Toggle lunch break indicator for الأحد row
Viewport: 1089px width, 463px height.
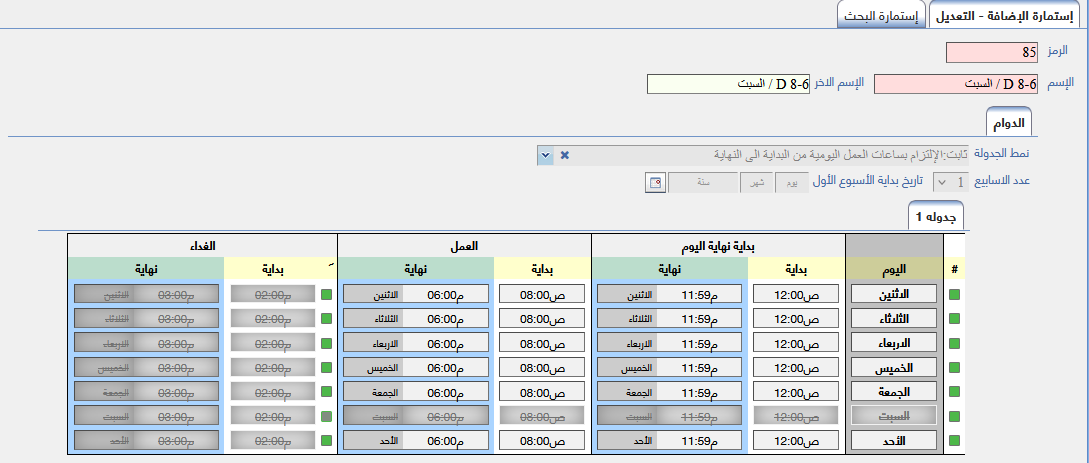[325, 439]
